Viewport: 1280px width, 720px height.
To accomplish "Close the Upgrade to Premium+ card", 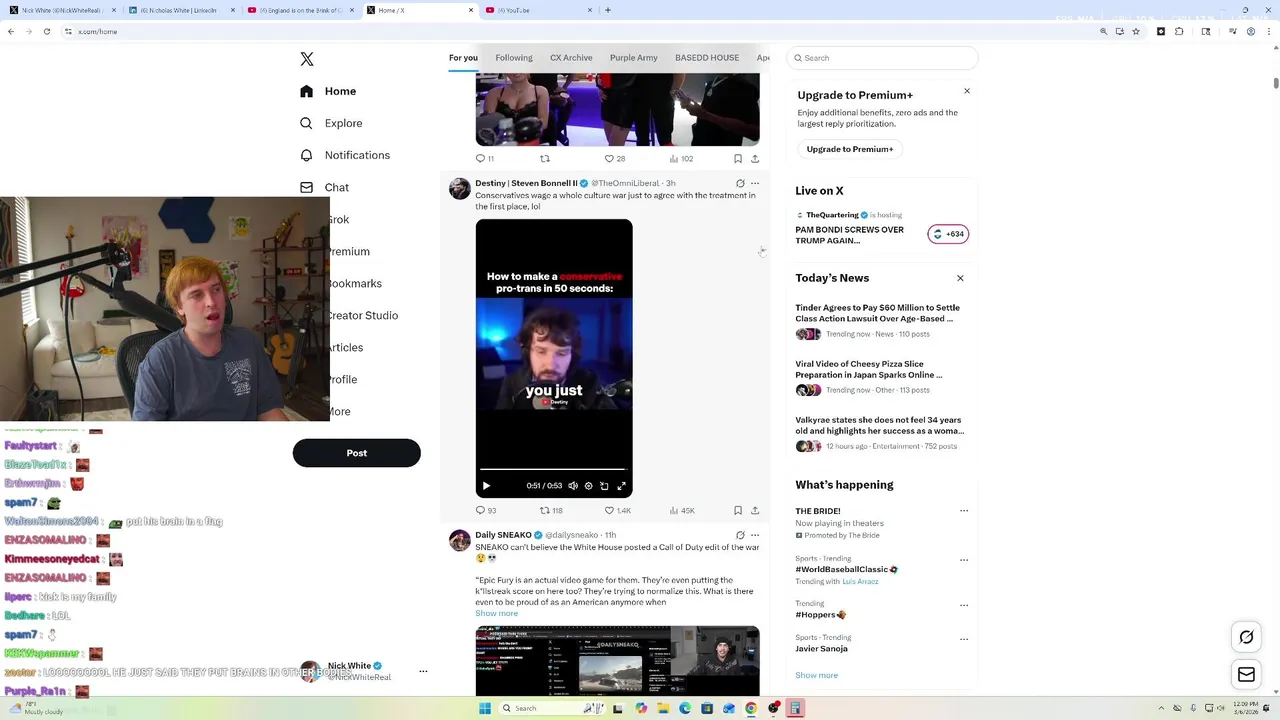I will click(967, 91).
